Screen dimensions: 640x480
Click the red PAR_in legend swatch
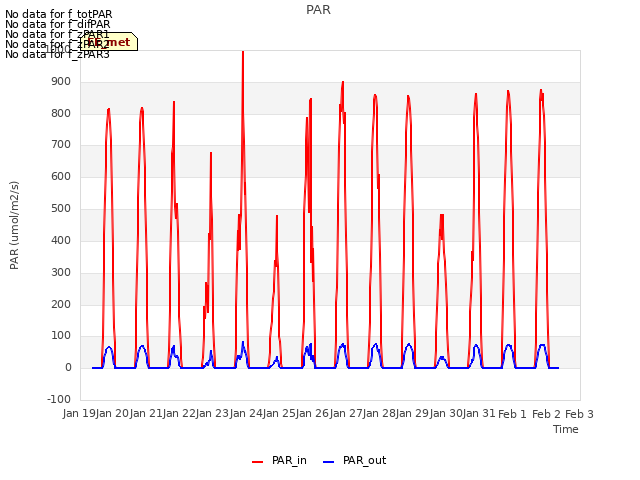[258, 462]
